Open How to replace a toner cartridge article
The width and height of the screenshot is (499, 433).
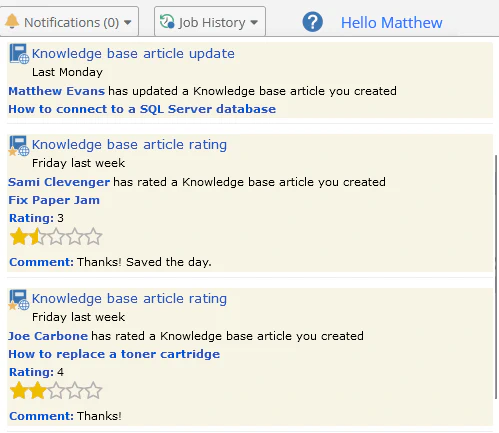[114, 354]
